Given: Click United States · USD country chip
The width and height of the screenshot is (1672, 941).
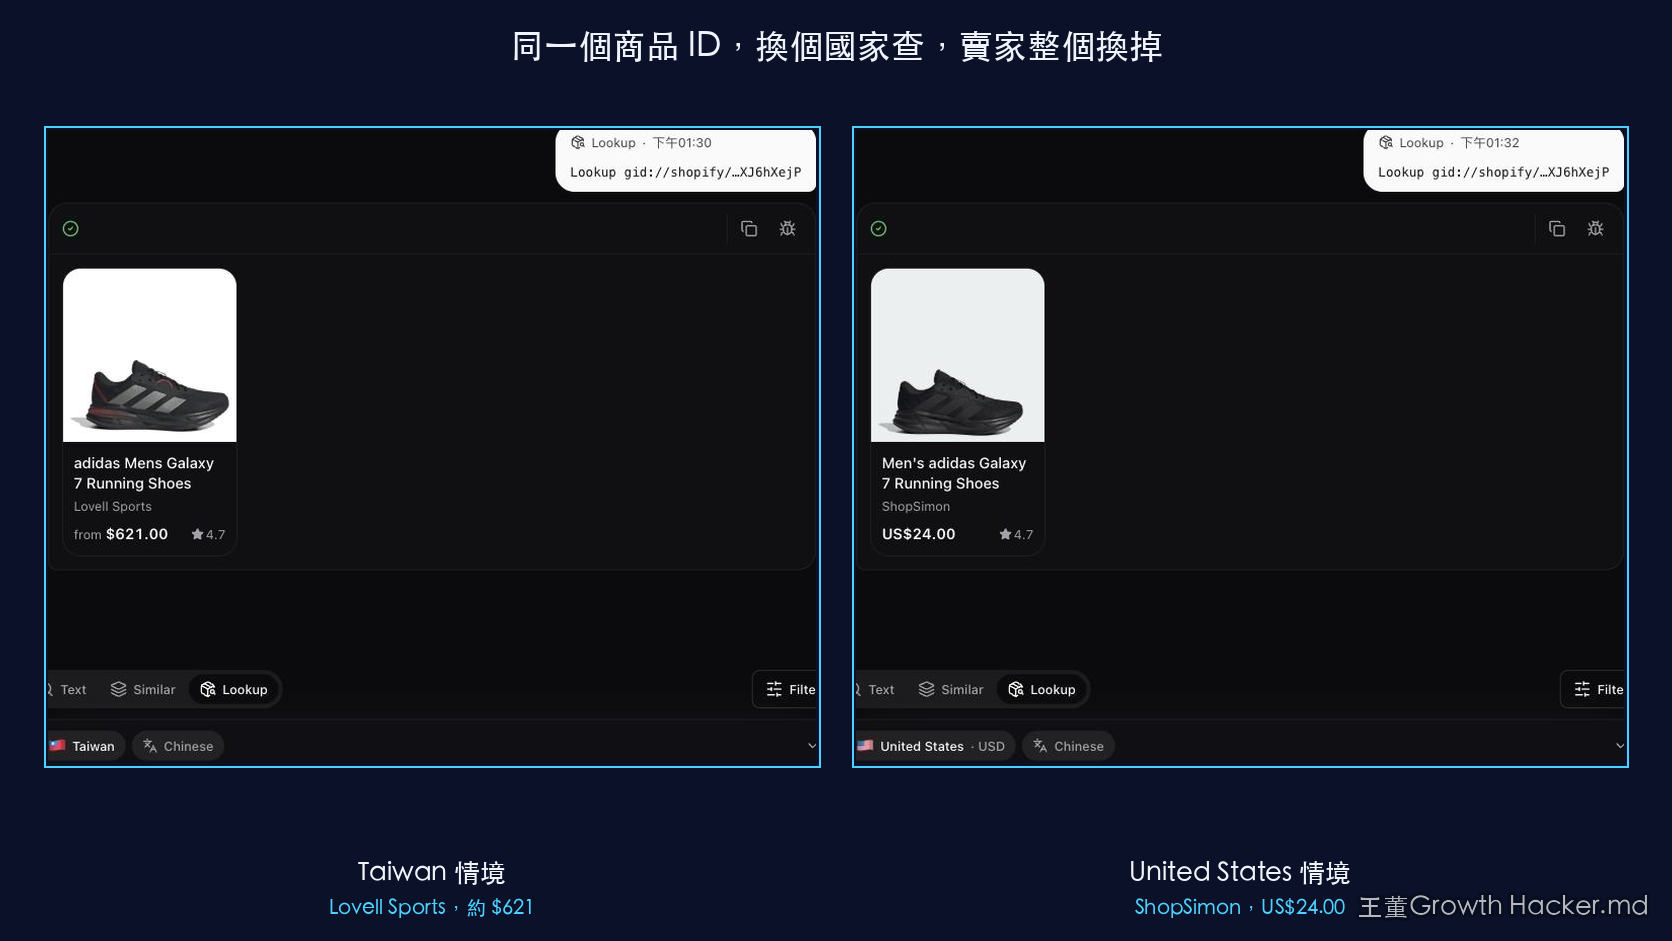Looking at the screenshot, I should point(935,746).
